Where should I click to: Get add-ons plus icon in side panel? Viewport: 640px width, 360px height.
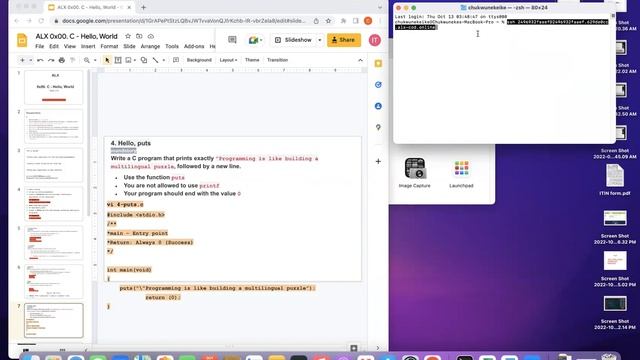point(378,161)
